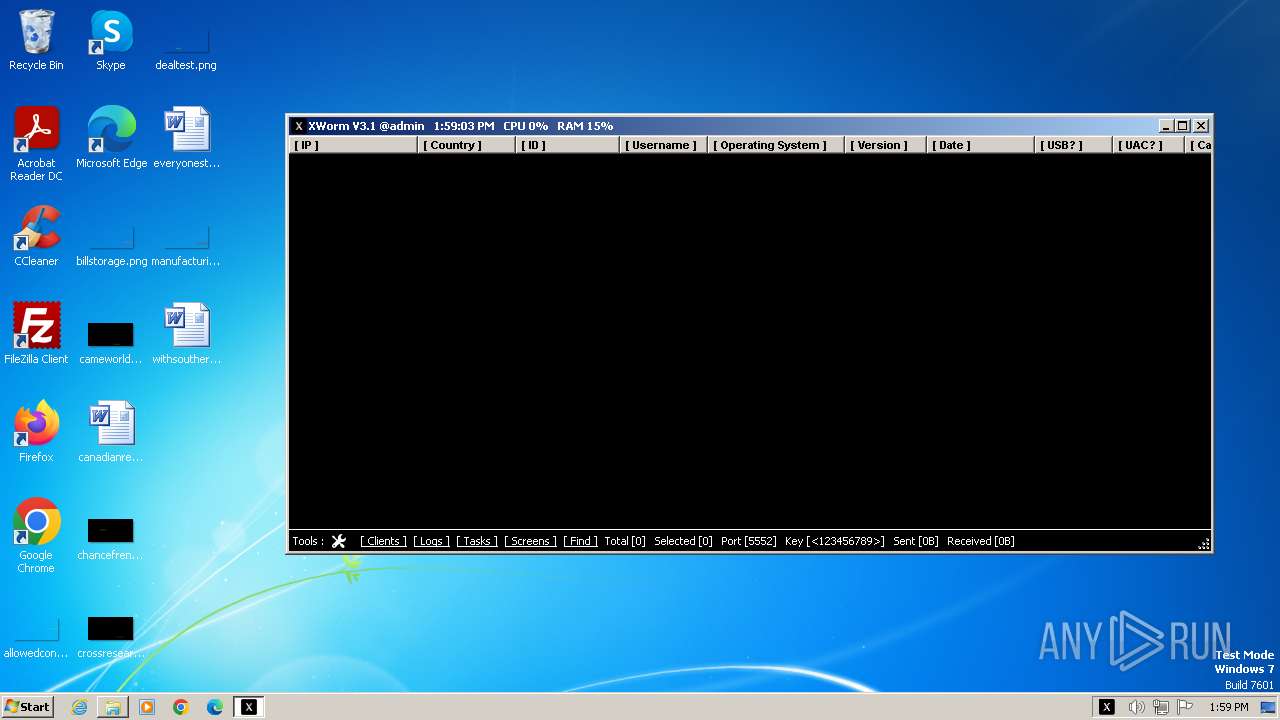Image resolution: width=1280 pixels, height=720 pixels.
Task: Open the volume tray icon
Action: tap(1136, 707)
